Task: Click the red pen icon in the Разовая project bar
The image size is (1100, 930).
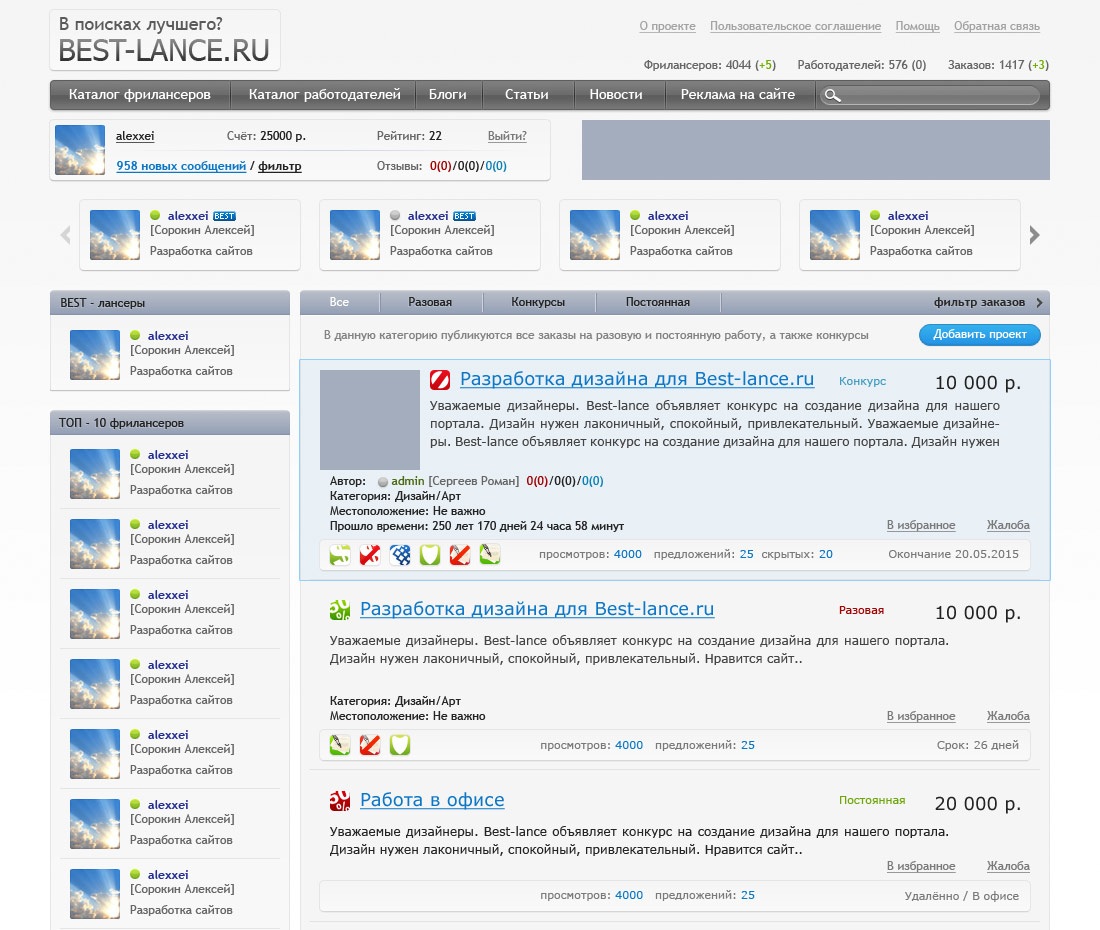Action: click(x=370, y=745)
